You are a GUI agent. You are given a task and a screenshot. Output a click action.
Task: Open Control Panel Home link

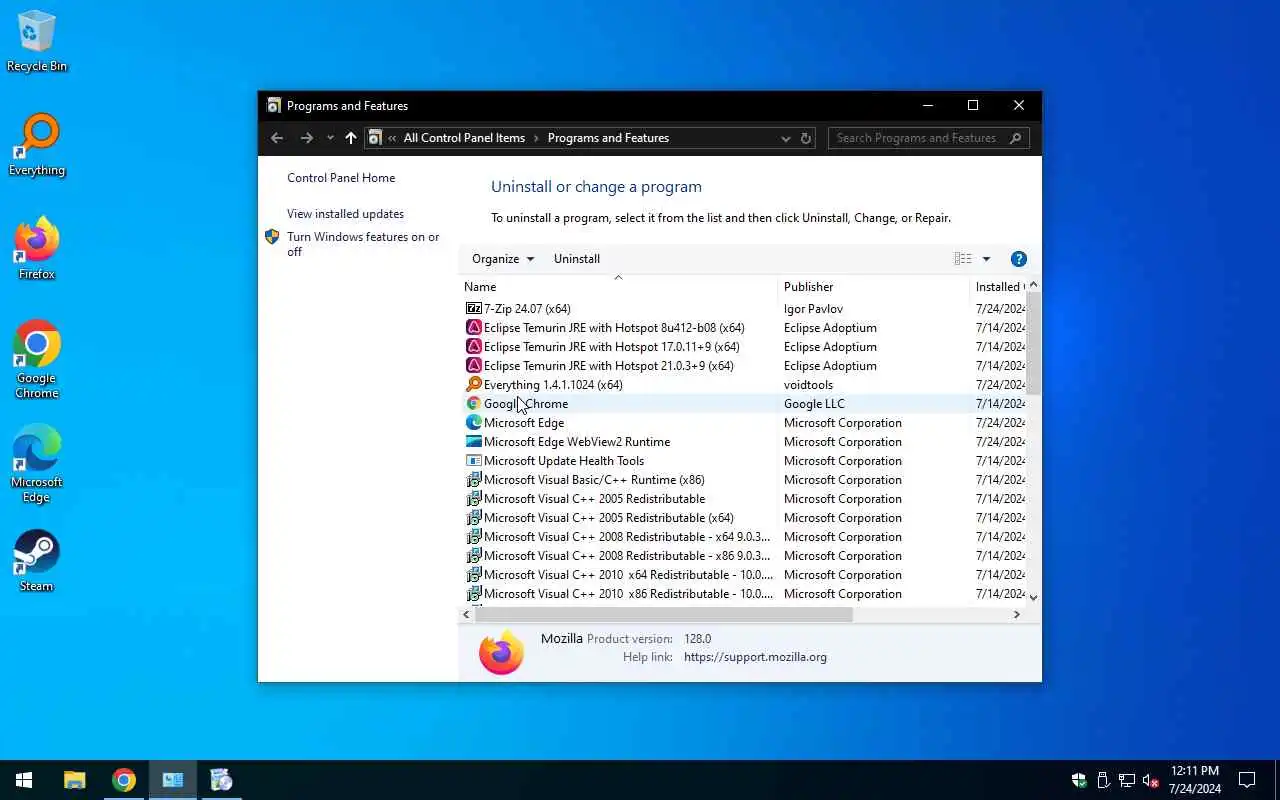point(341,178)
